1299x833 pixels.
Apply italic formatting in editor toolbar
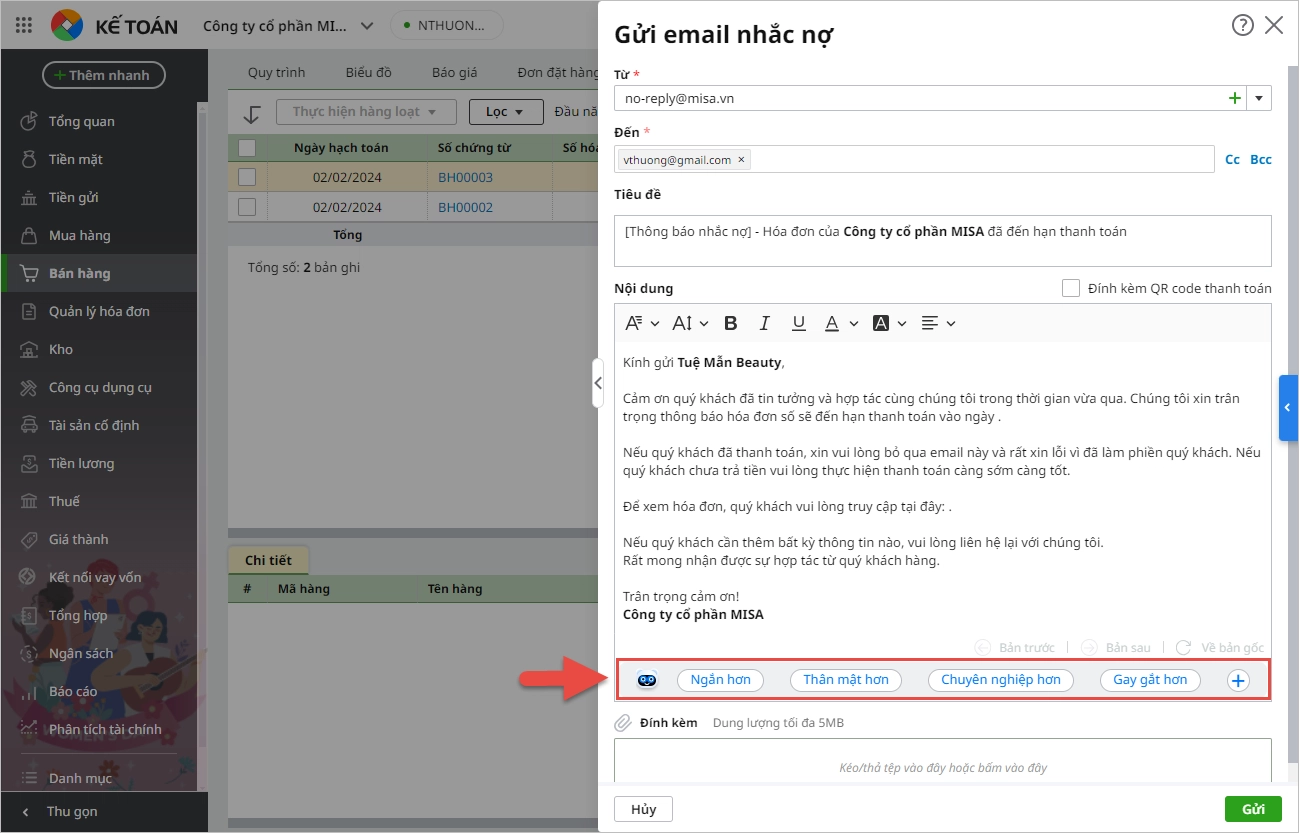tap(765, 323)
